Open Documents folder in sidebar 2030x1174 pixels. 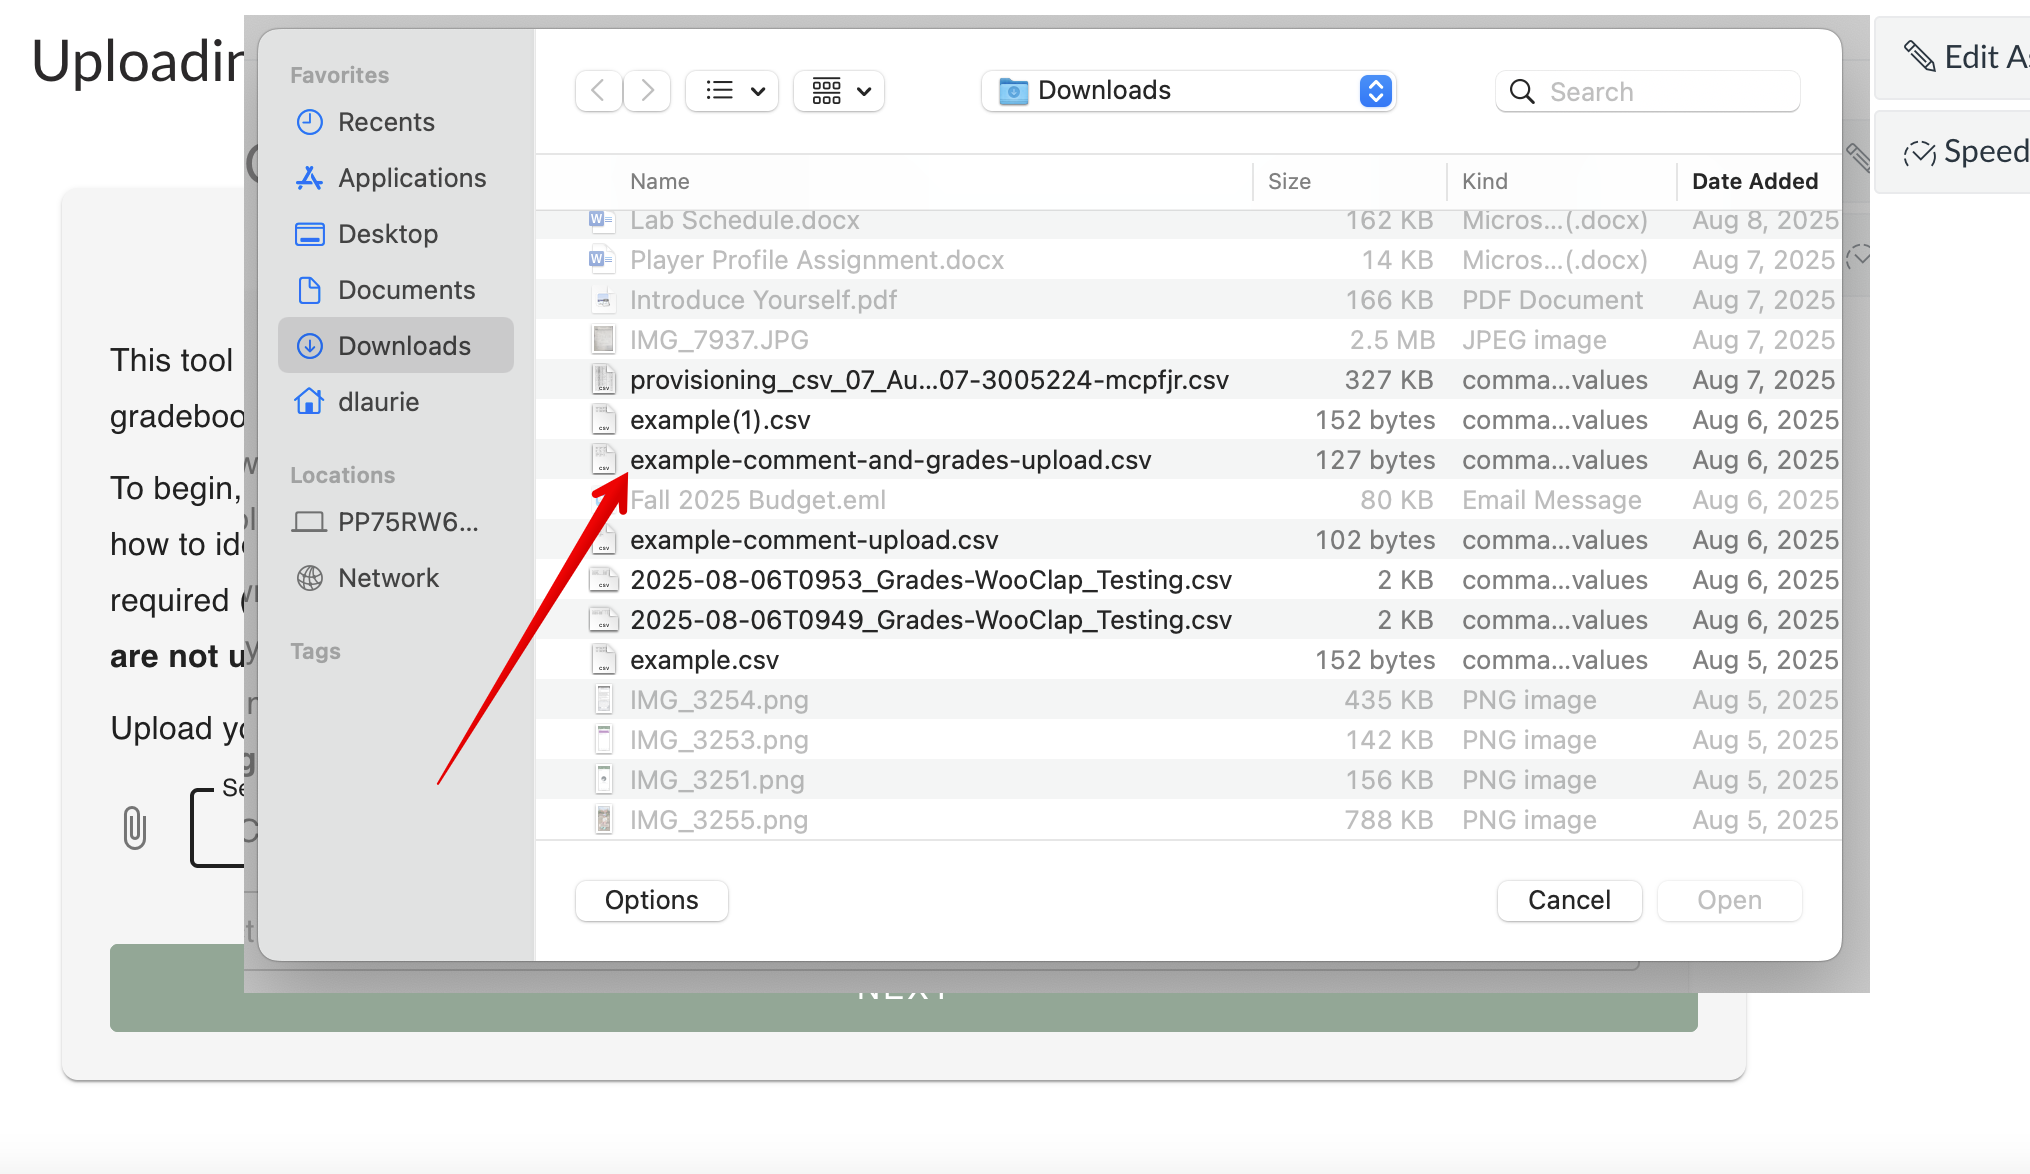[x=405, y=290]
